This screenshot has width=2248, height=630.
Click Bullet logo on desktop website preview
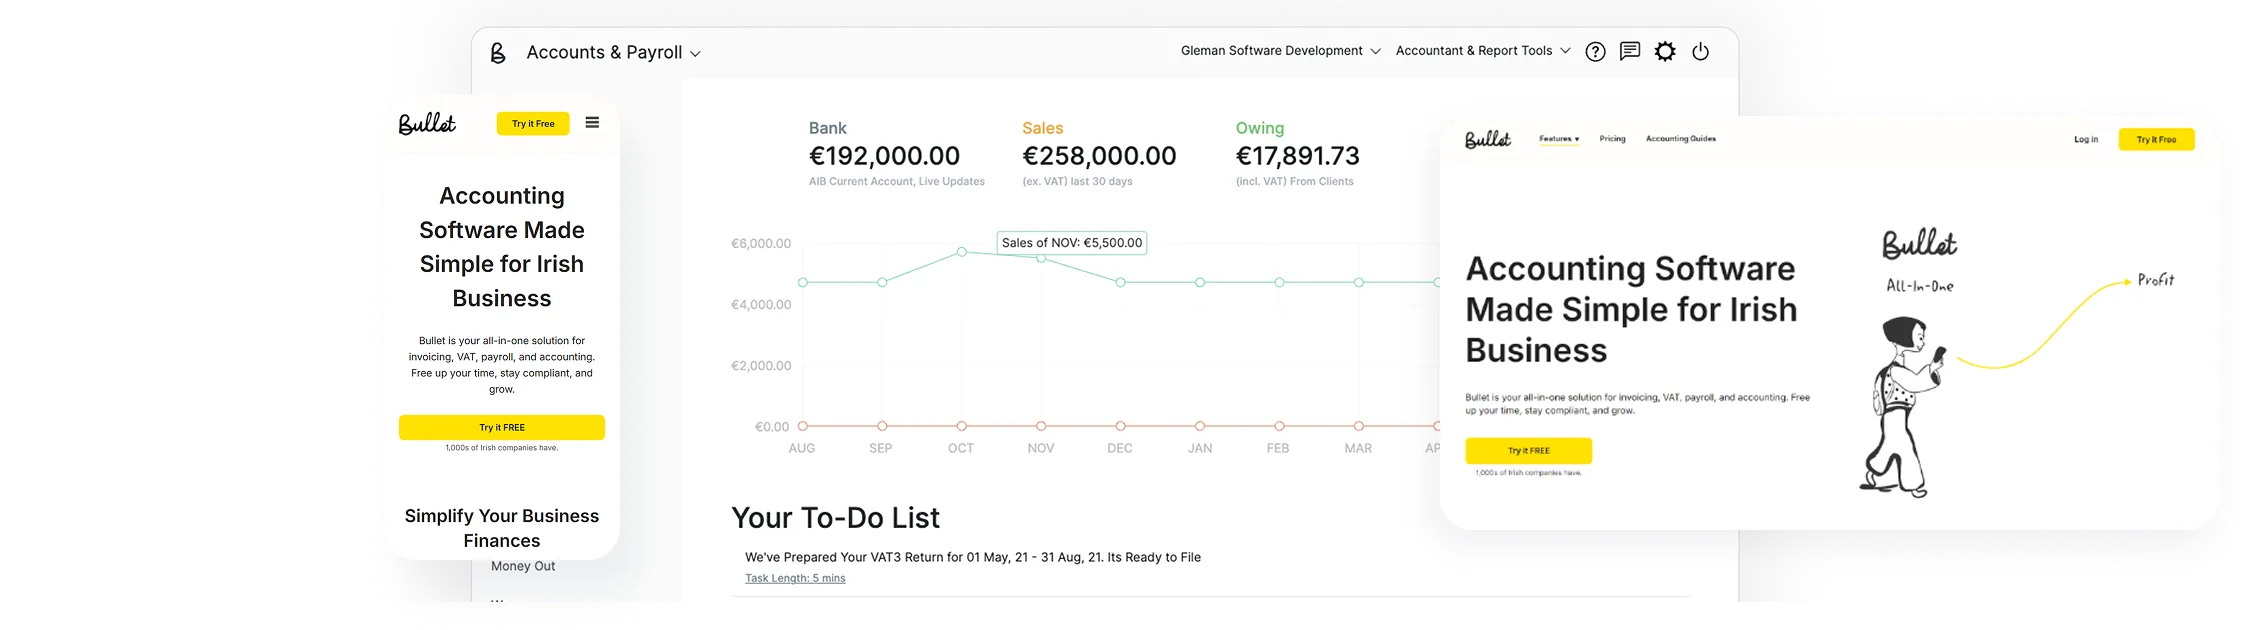click(x=1488, y=139)
